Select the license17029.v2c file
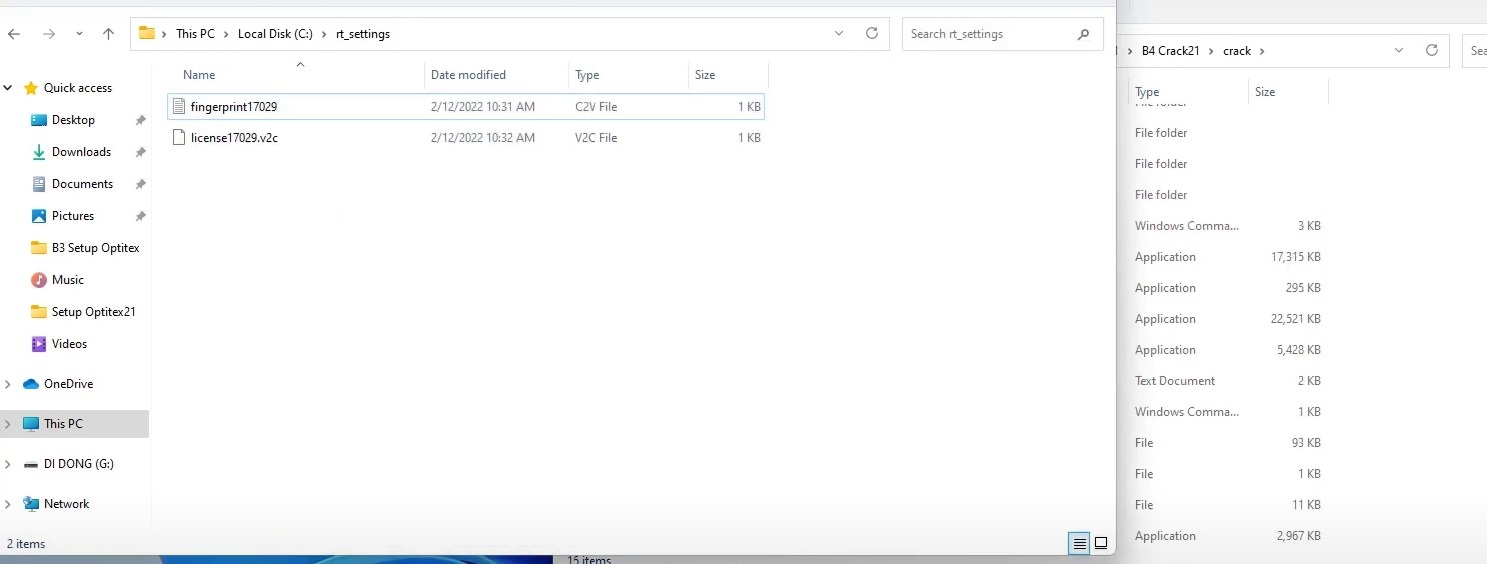This screenshot has height=564, width=1487. [234, 138]
